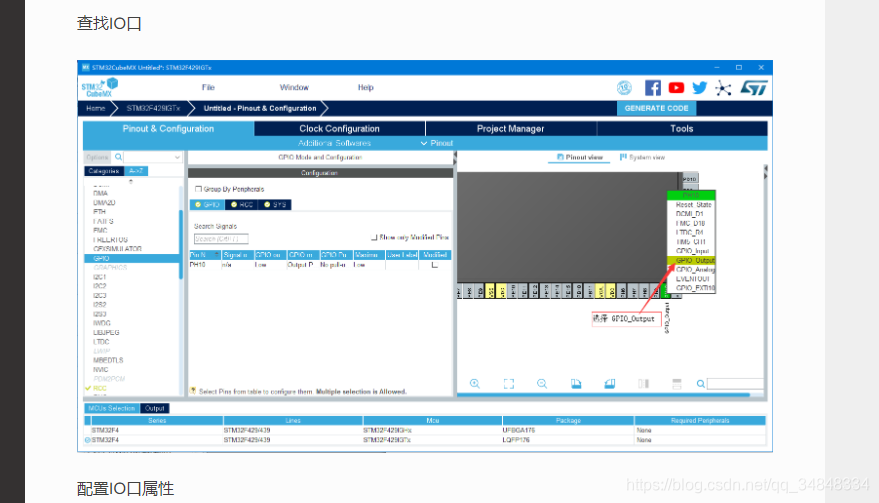Click the Search Signals input field
The width and height of the screenshot is (879, 503).
pos(221,239)
